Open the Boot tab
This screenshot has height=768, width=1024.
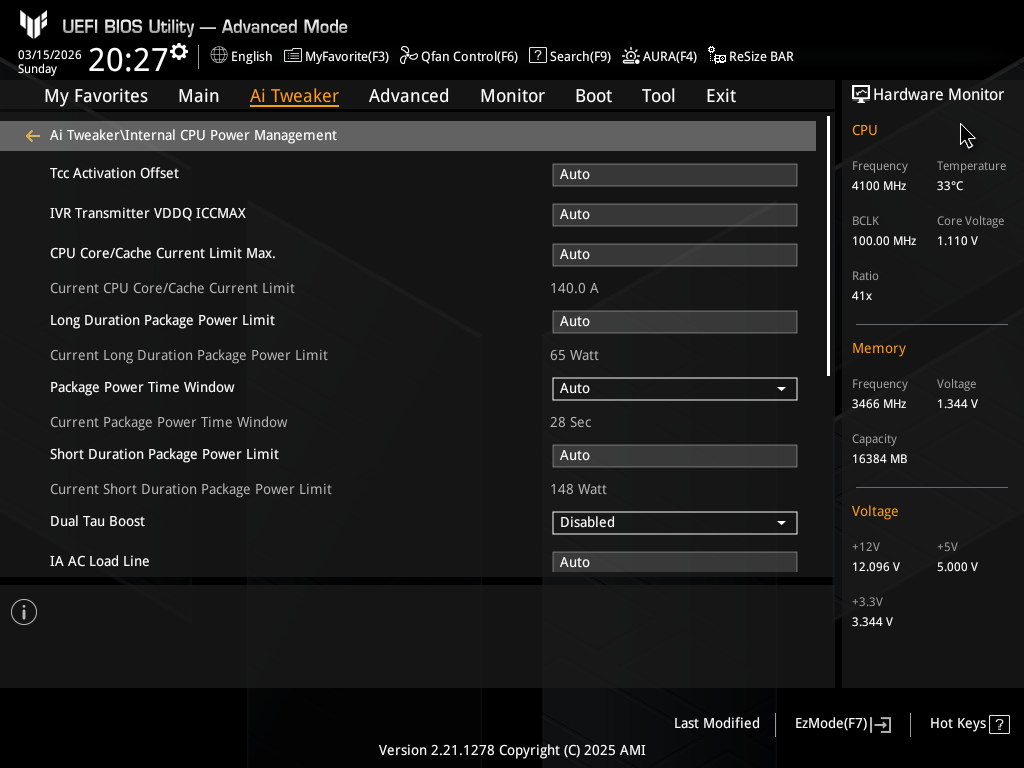tap(594, 96)
